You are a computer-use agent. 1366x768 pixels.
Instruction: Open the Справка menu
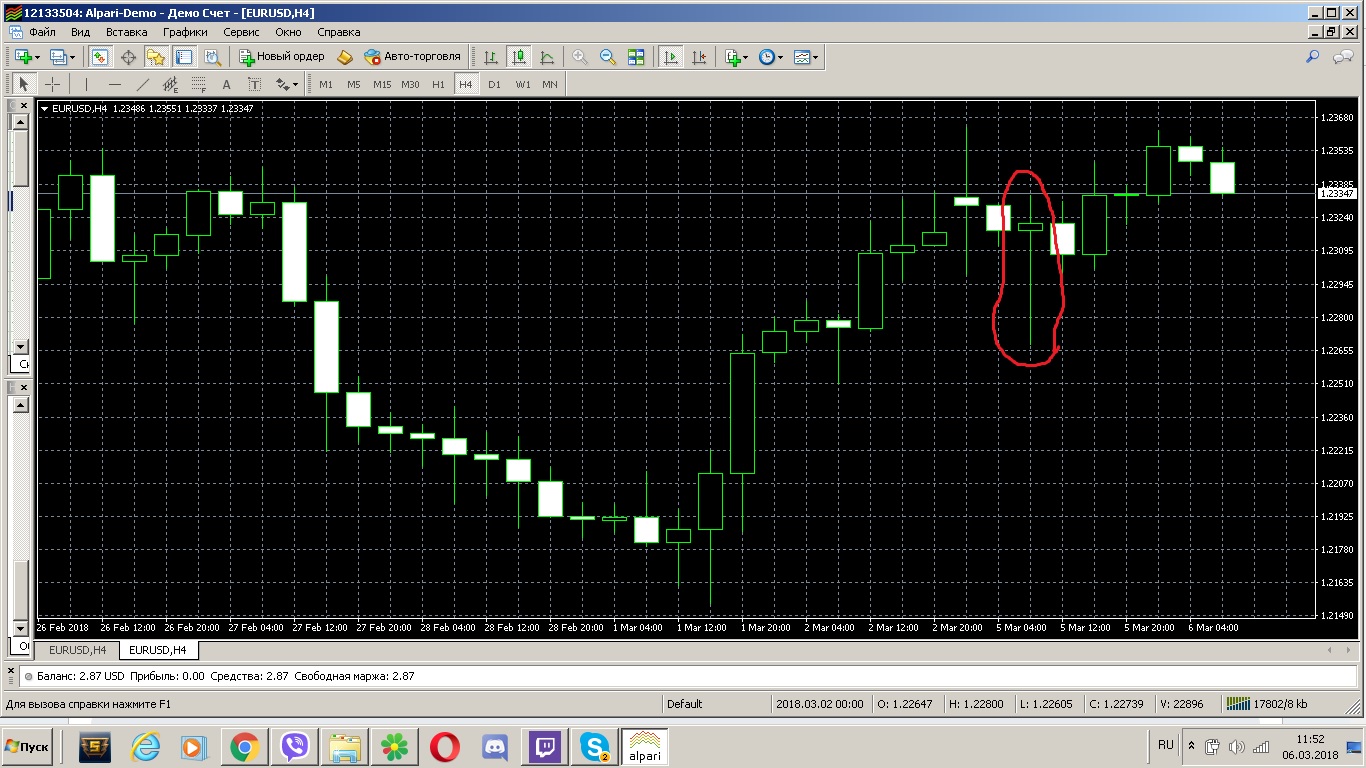(339, 31)
